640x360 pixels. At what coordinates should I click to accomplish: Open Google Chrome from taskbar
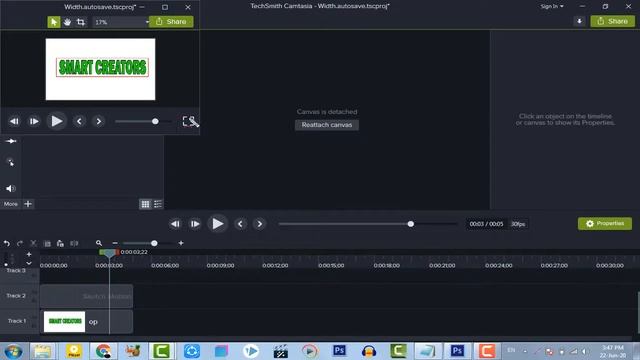click(x=103, y=351)
